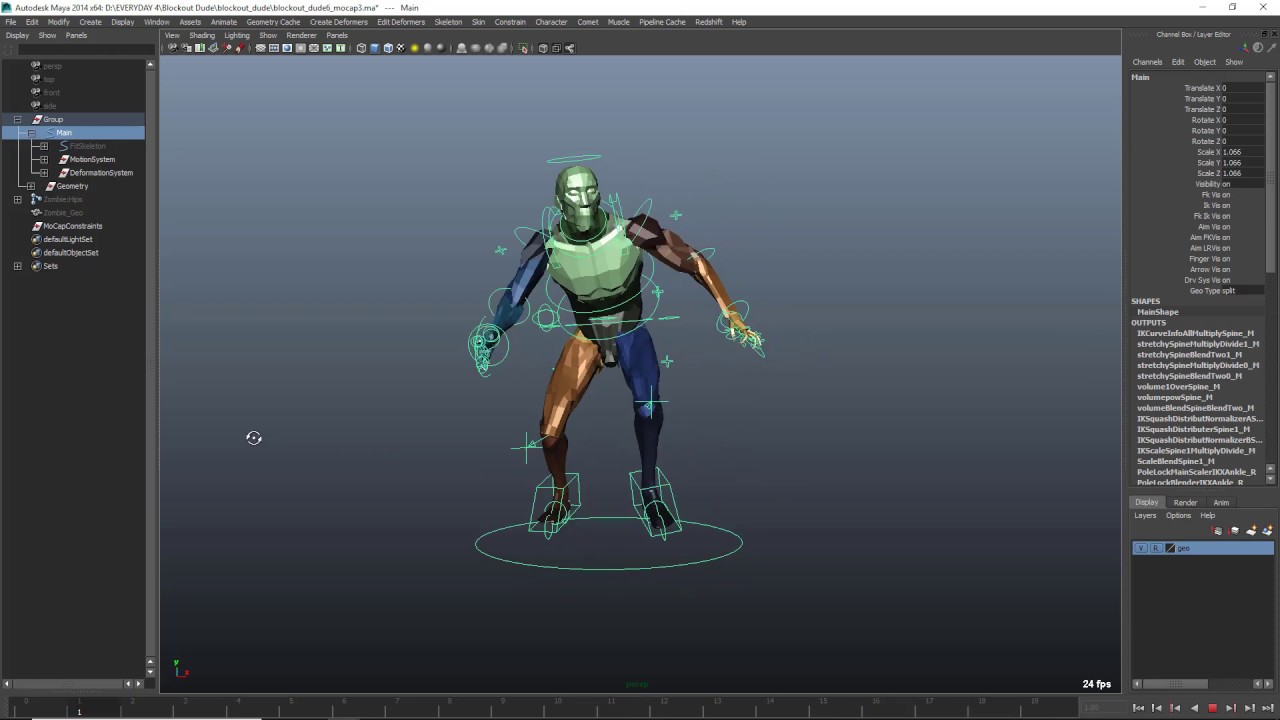The height and width of the screenshot is (720, 1280).
Task: Toggle the Resolution Gate icon
Action: tap(287, 48)
